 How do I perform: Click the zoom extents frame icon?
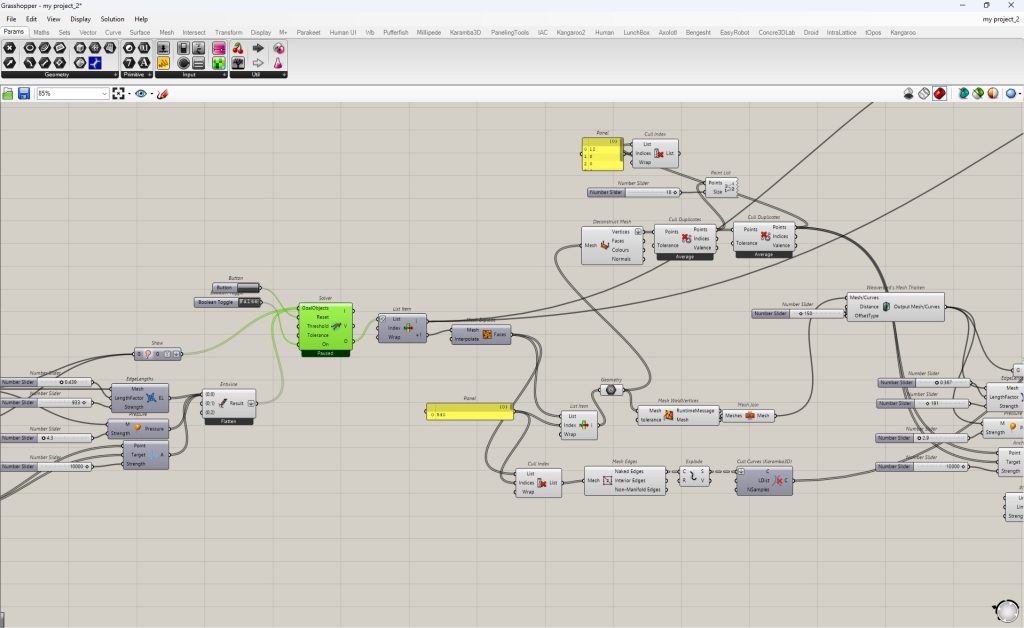(x=118, y=93)
